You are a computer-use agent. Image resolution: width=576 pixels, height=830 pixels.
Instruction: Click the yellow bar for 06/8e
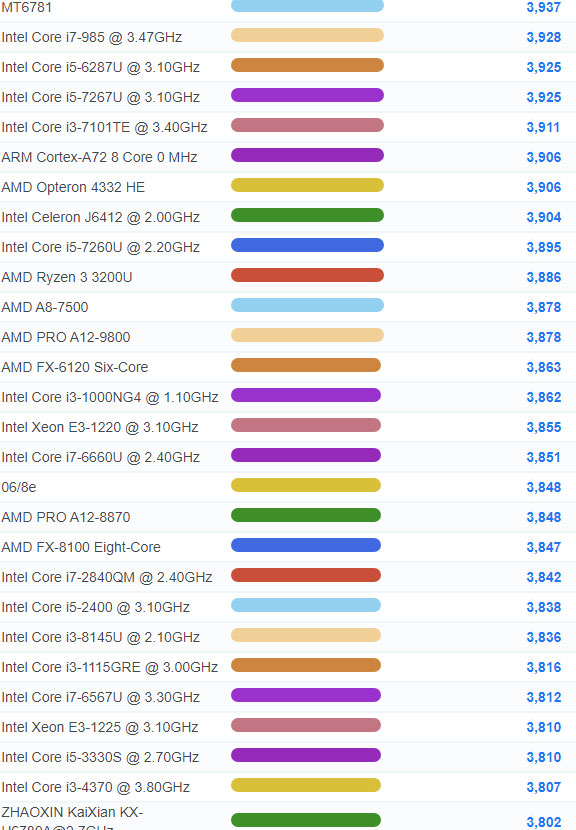click(306, 485)
